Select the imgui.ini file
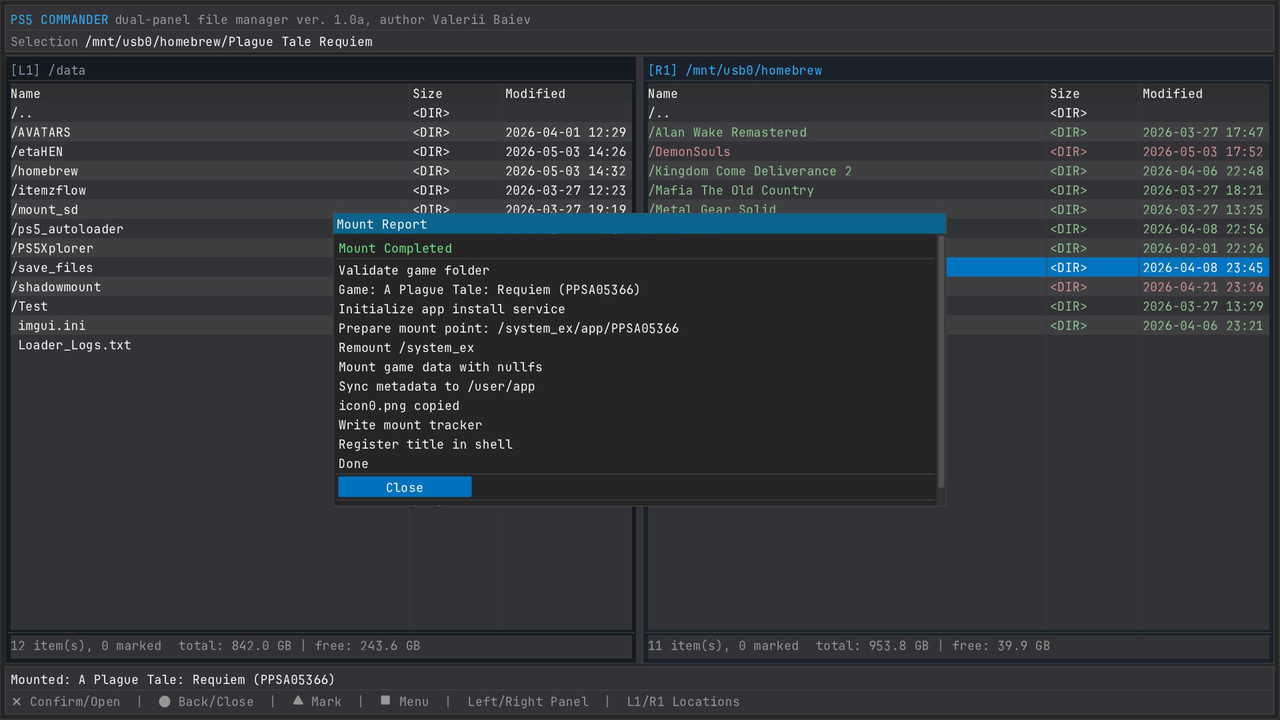 click(x=171, y=326)
